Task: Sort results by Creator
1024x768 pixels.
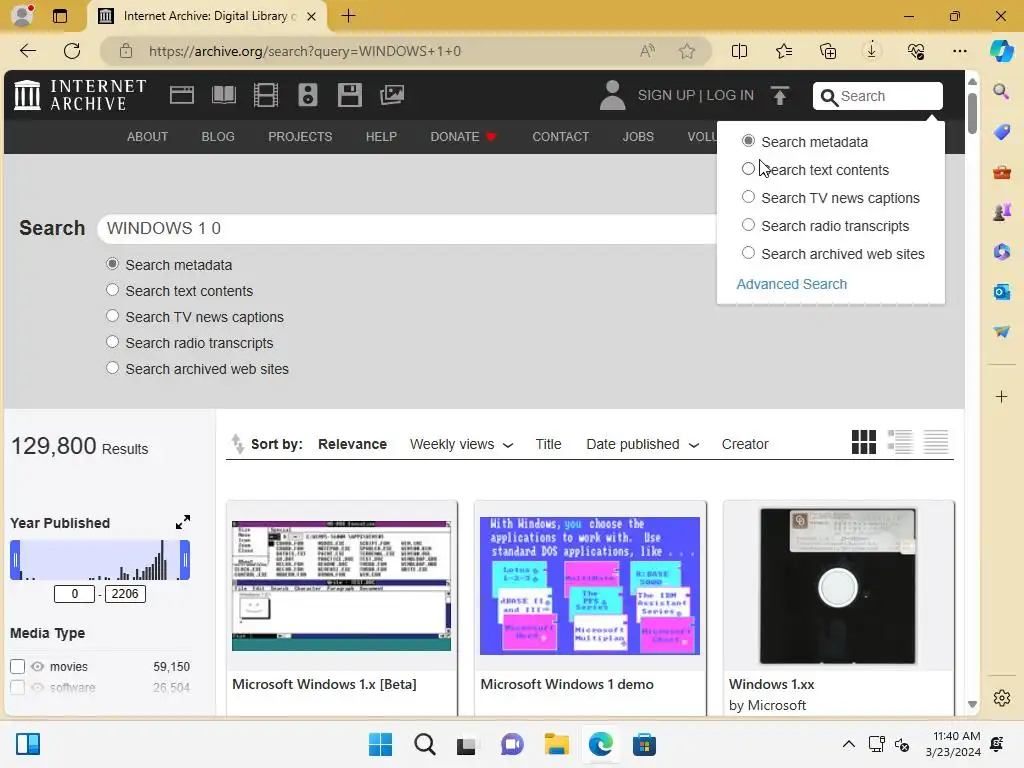Action: point(744,444)
